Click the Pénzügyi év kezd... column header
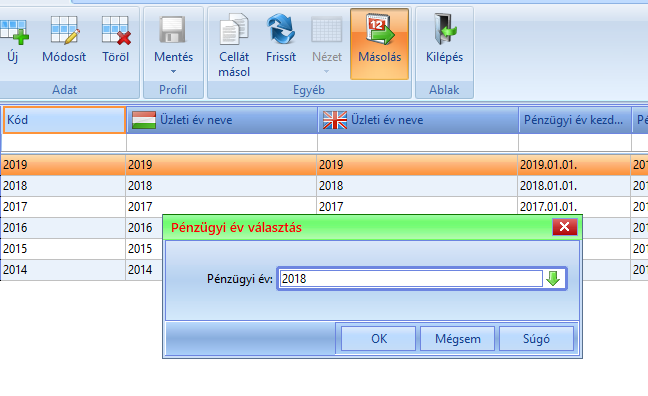The height and width of the screenshot is (396, 648). [574, 120]
